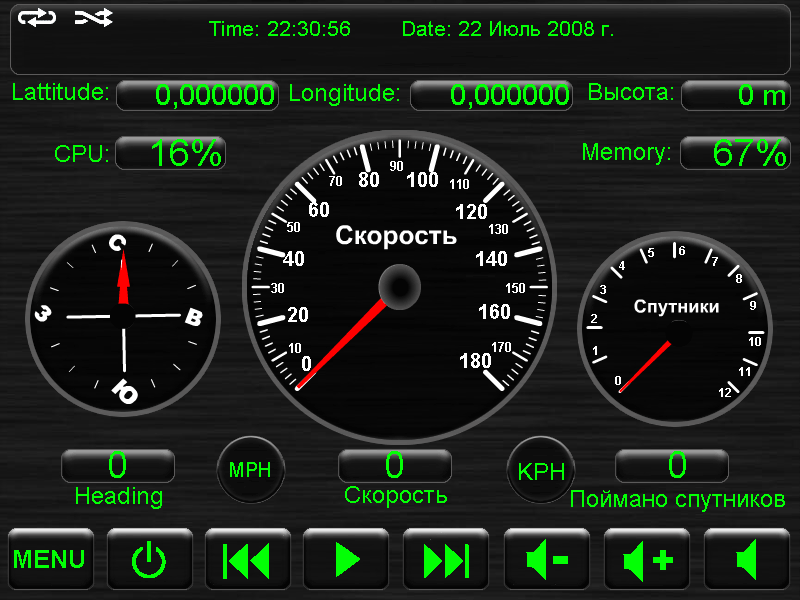
Task: Click the compass gauge
Action: (123, 316)
